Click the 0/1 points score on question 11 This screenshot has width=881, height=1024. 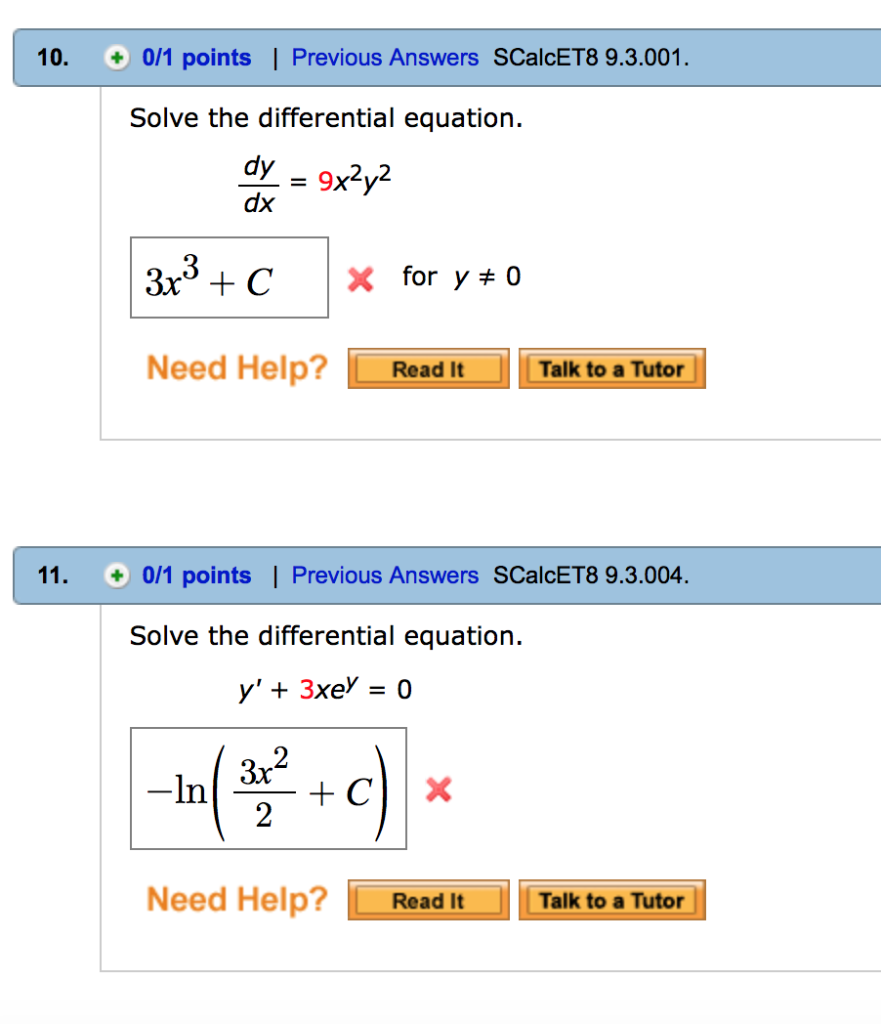coord(197,576)
